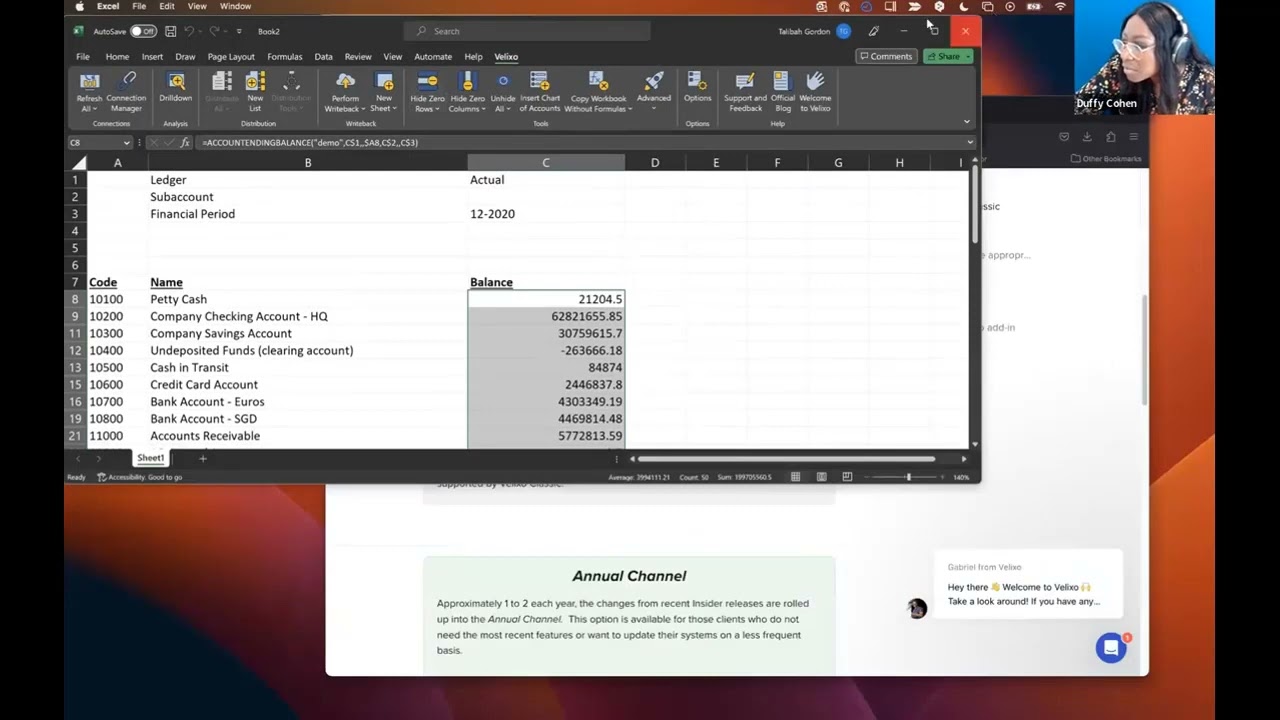Click the Undo arrow icon
This screenshot has height=720, width=1280.
pyautogui.click(x=189, y=31)
